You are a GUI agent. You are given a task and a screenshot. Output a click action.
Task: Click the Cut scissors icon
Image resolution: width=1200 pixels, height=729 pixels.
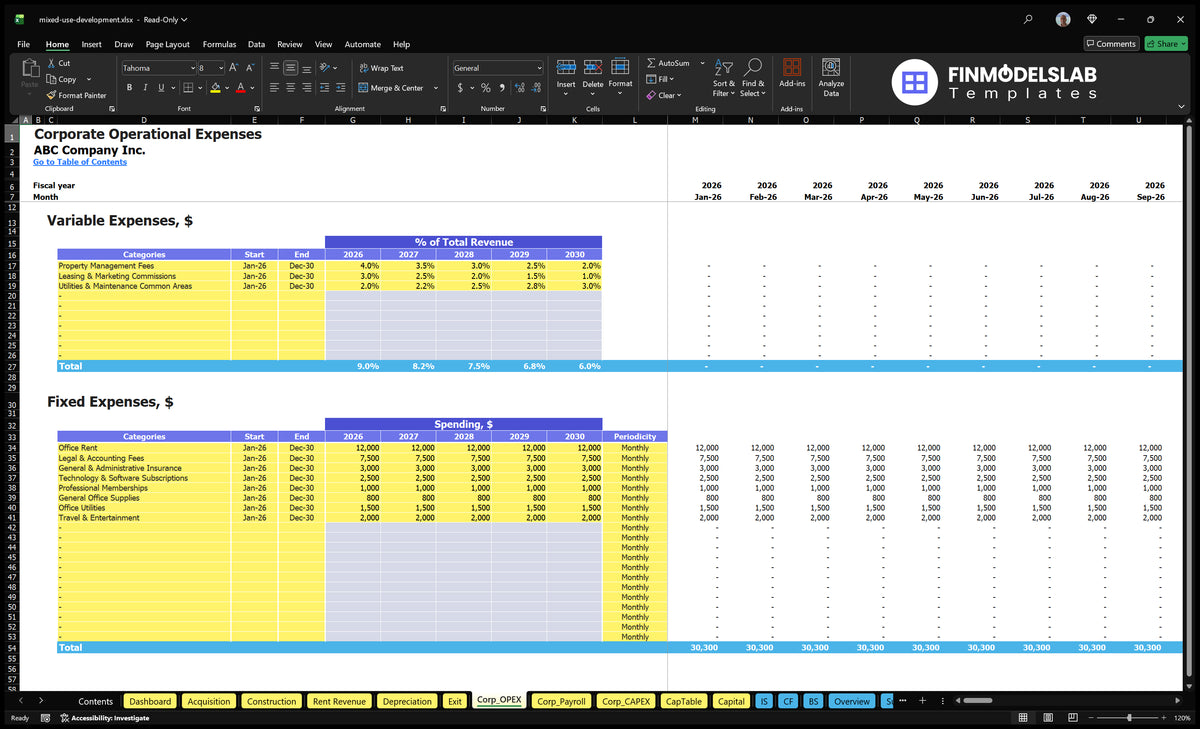(51, 63)
